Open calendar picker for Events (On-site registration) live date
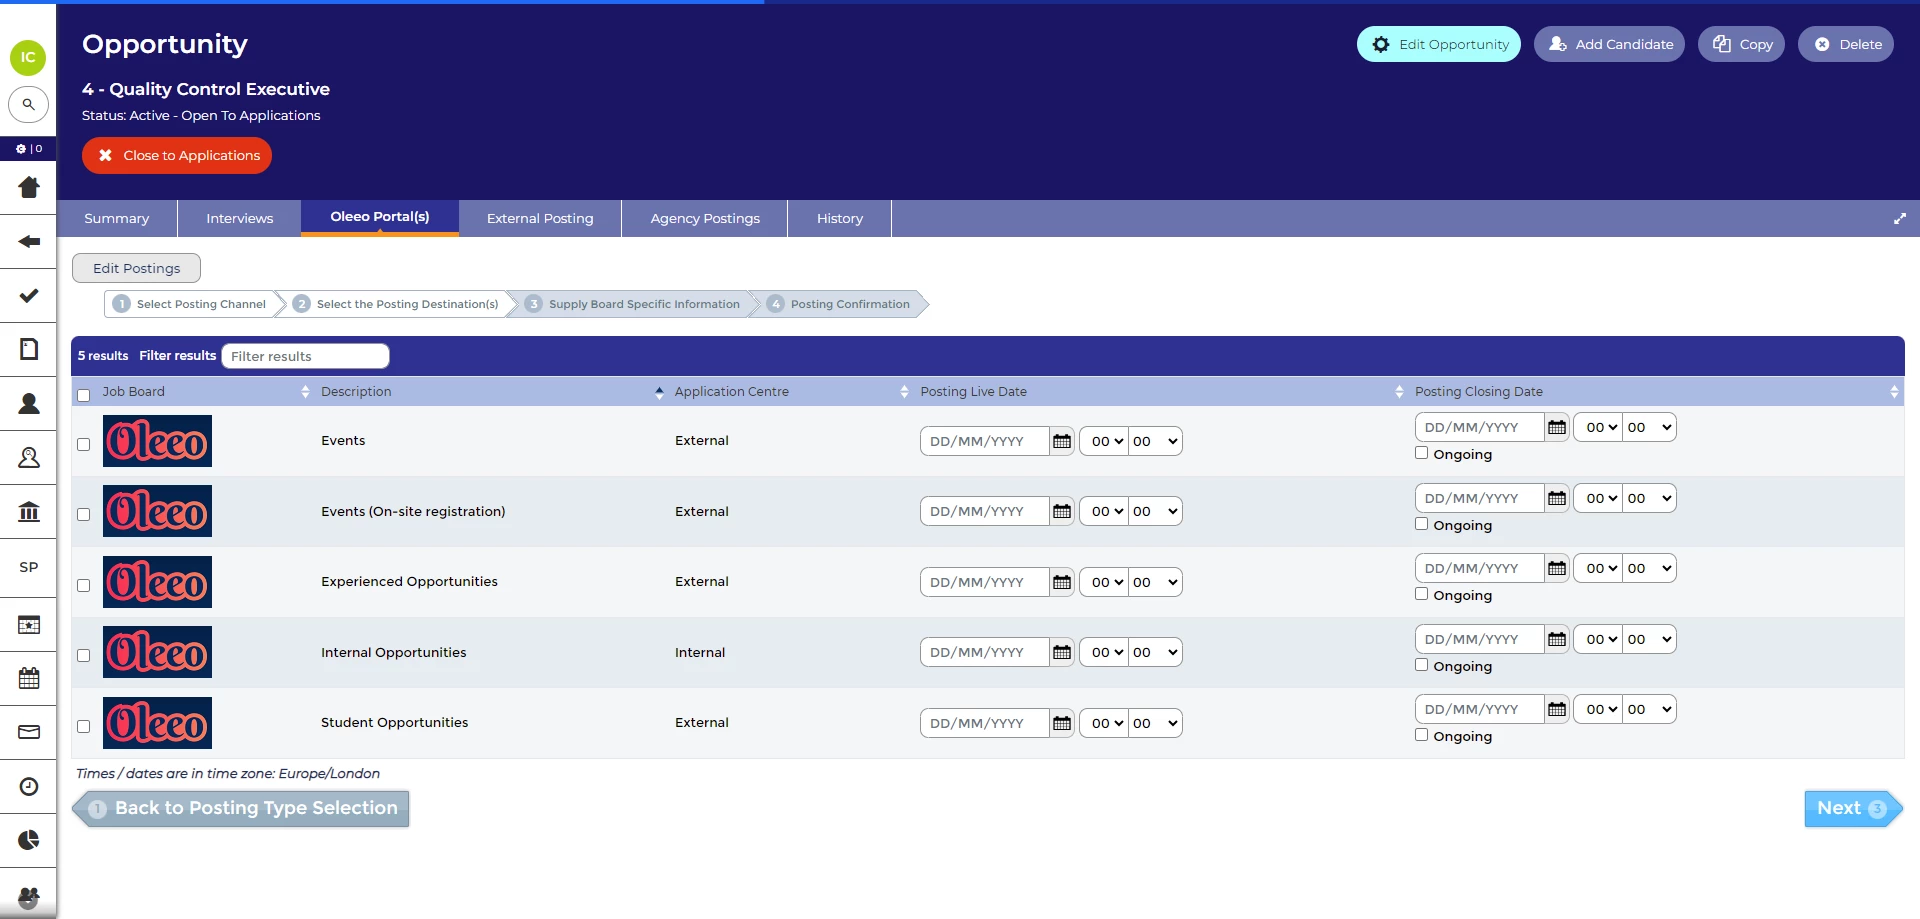1920x919 pixels. [x=1062, y=511]
